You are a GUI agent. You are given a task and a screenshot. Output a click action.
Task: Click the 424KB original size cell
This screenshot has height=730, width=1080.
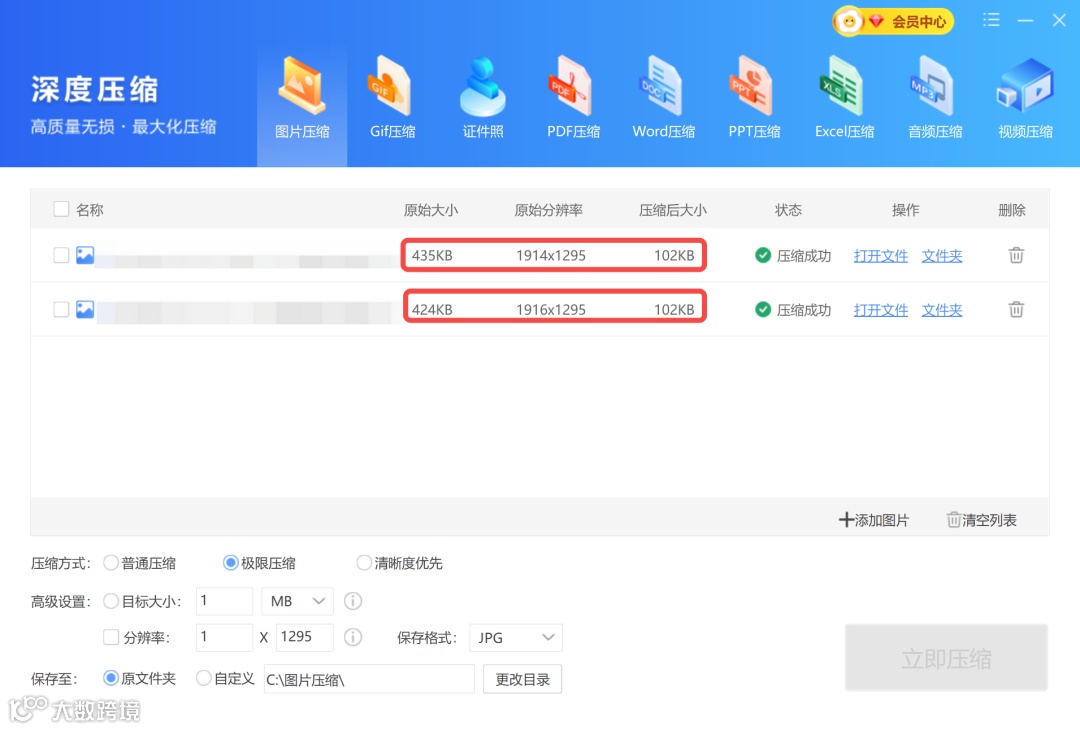tap(432, 310)
